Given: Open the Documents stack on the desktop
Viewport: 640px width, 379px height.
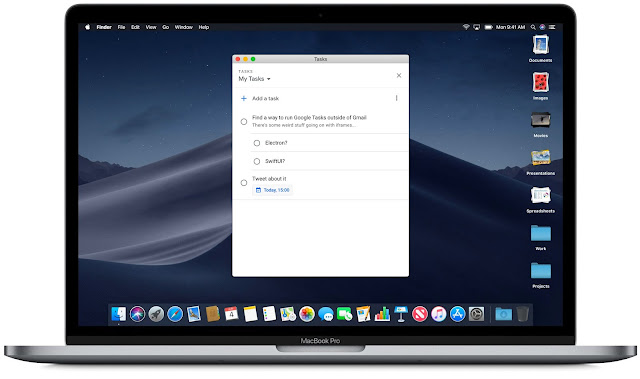Looking at the screenshot, I should click(540, 45).
